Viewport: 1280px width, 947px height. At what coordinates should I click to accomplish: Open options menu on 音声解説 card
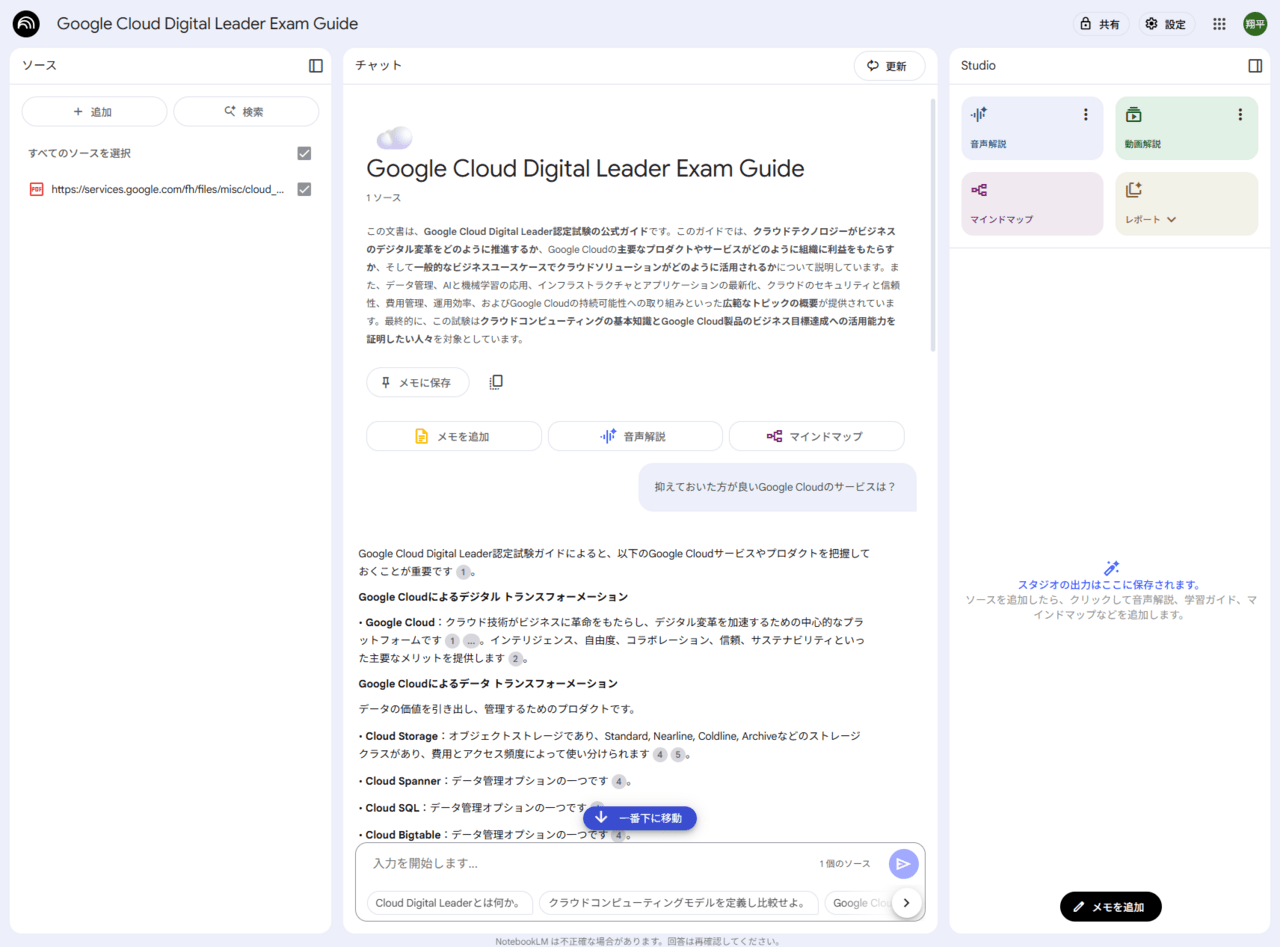[x=1086, y=115]
